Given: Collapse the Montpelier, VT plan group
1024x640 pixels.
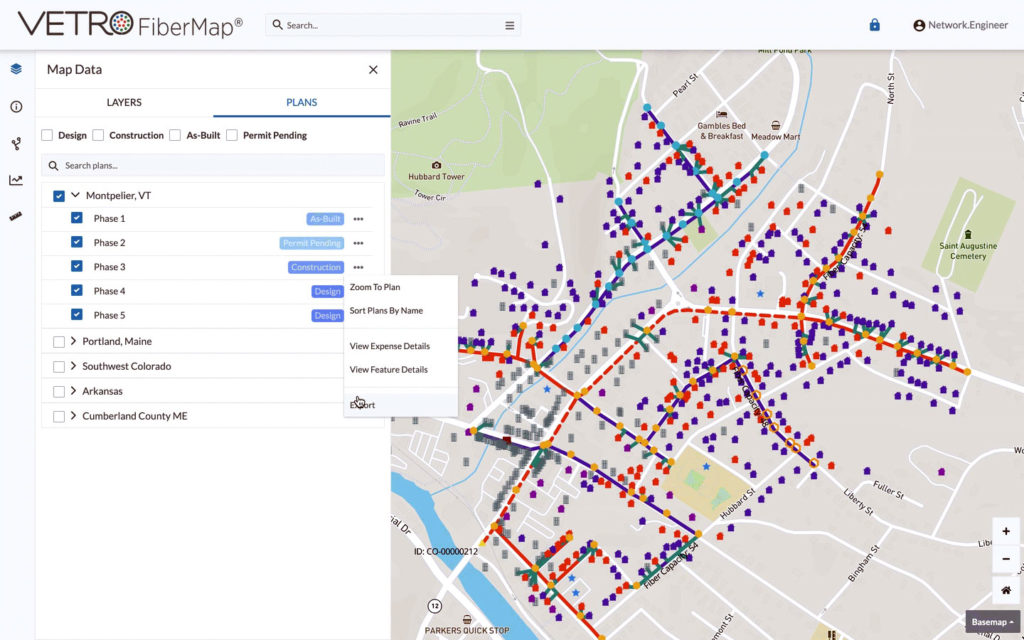Looking at the screenshot, I should coord(75,195).
